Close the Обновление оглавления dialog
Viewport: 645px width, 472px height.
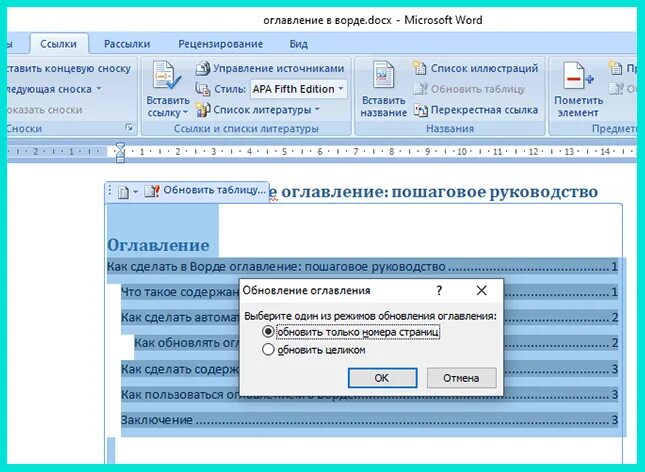pyautogui.click(x=481, y=291)
